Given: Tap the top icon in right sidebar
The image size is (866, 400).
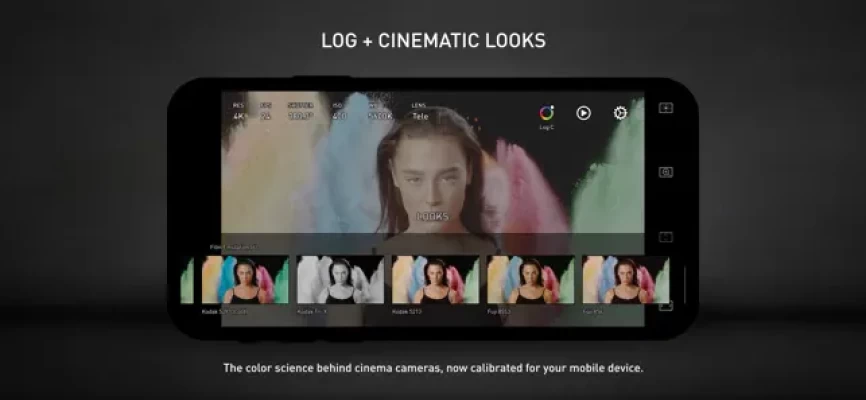Looking at the screenshot, I should (x=666, y=108).
